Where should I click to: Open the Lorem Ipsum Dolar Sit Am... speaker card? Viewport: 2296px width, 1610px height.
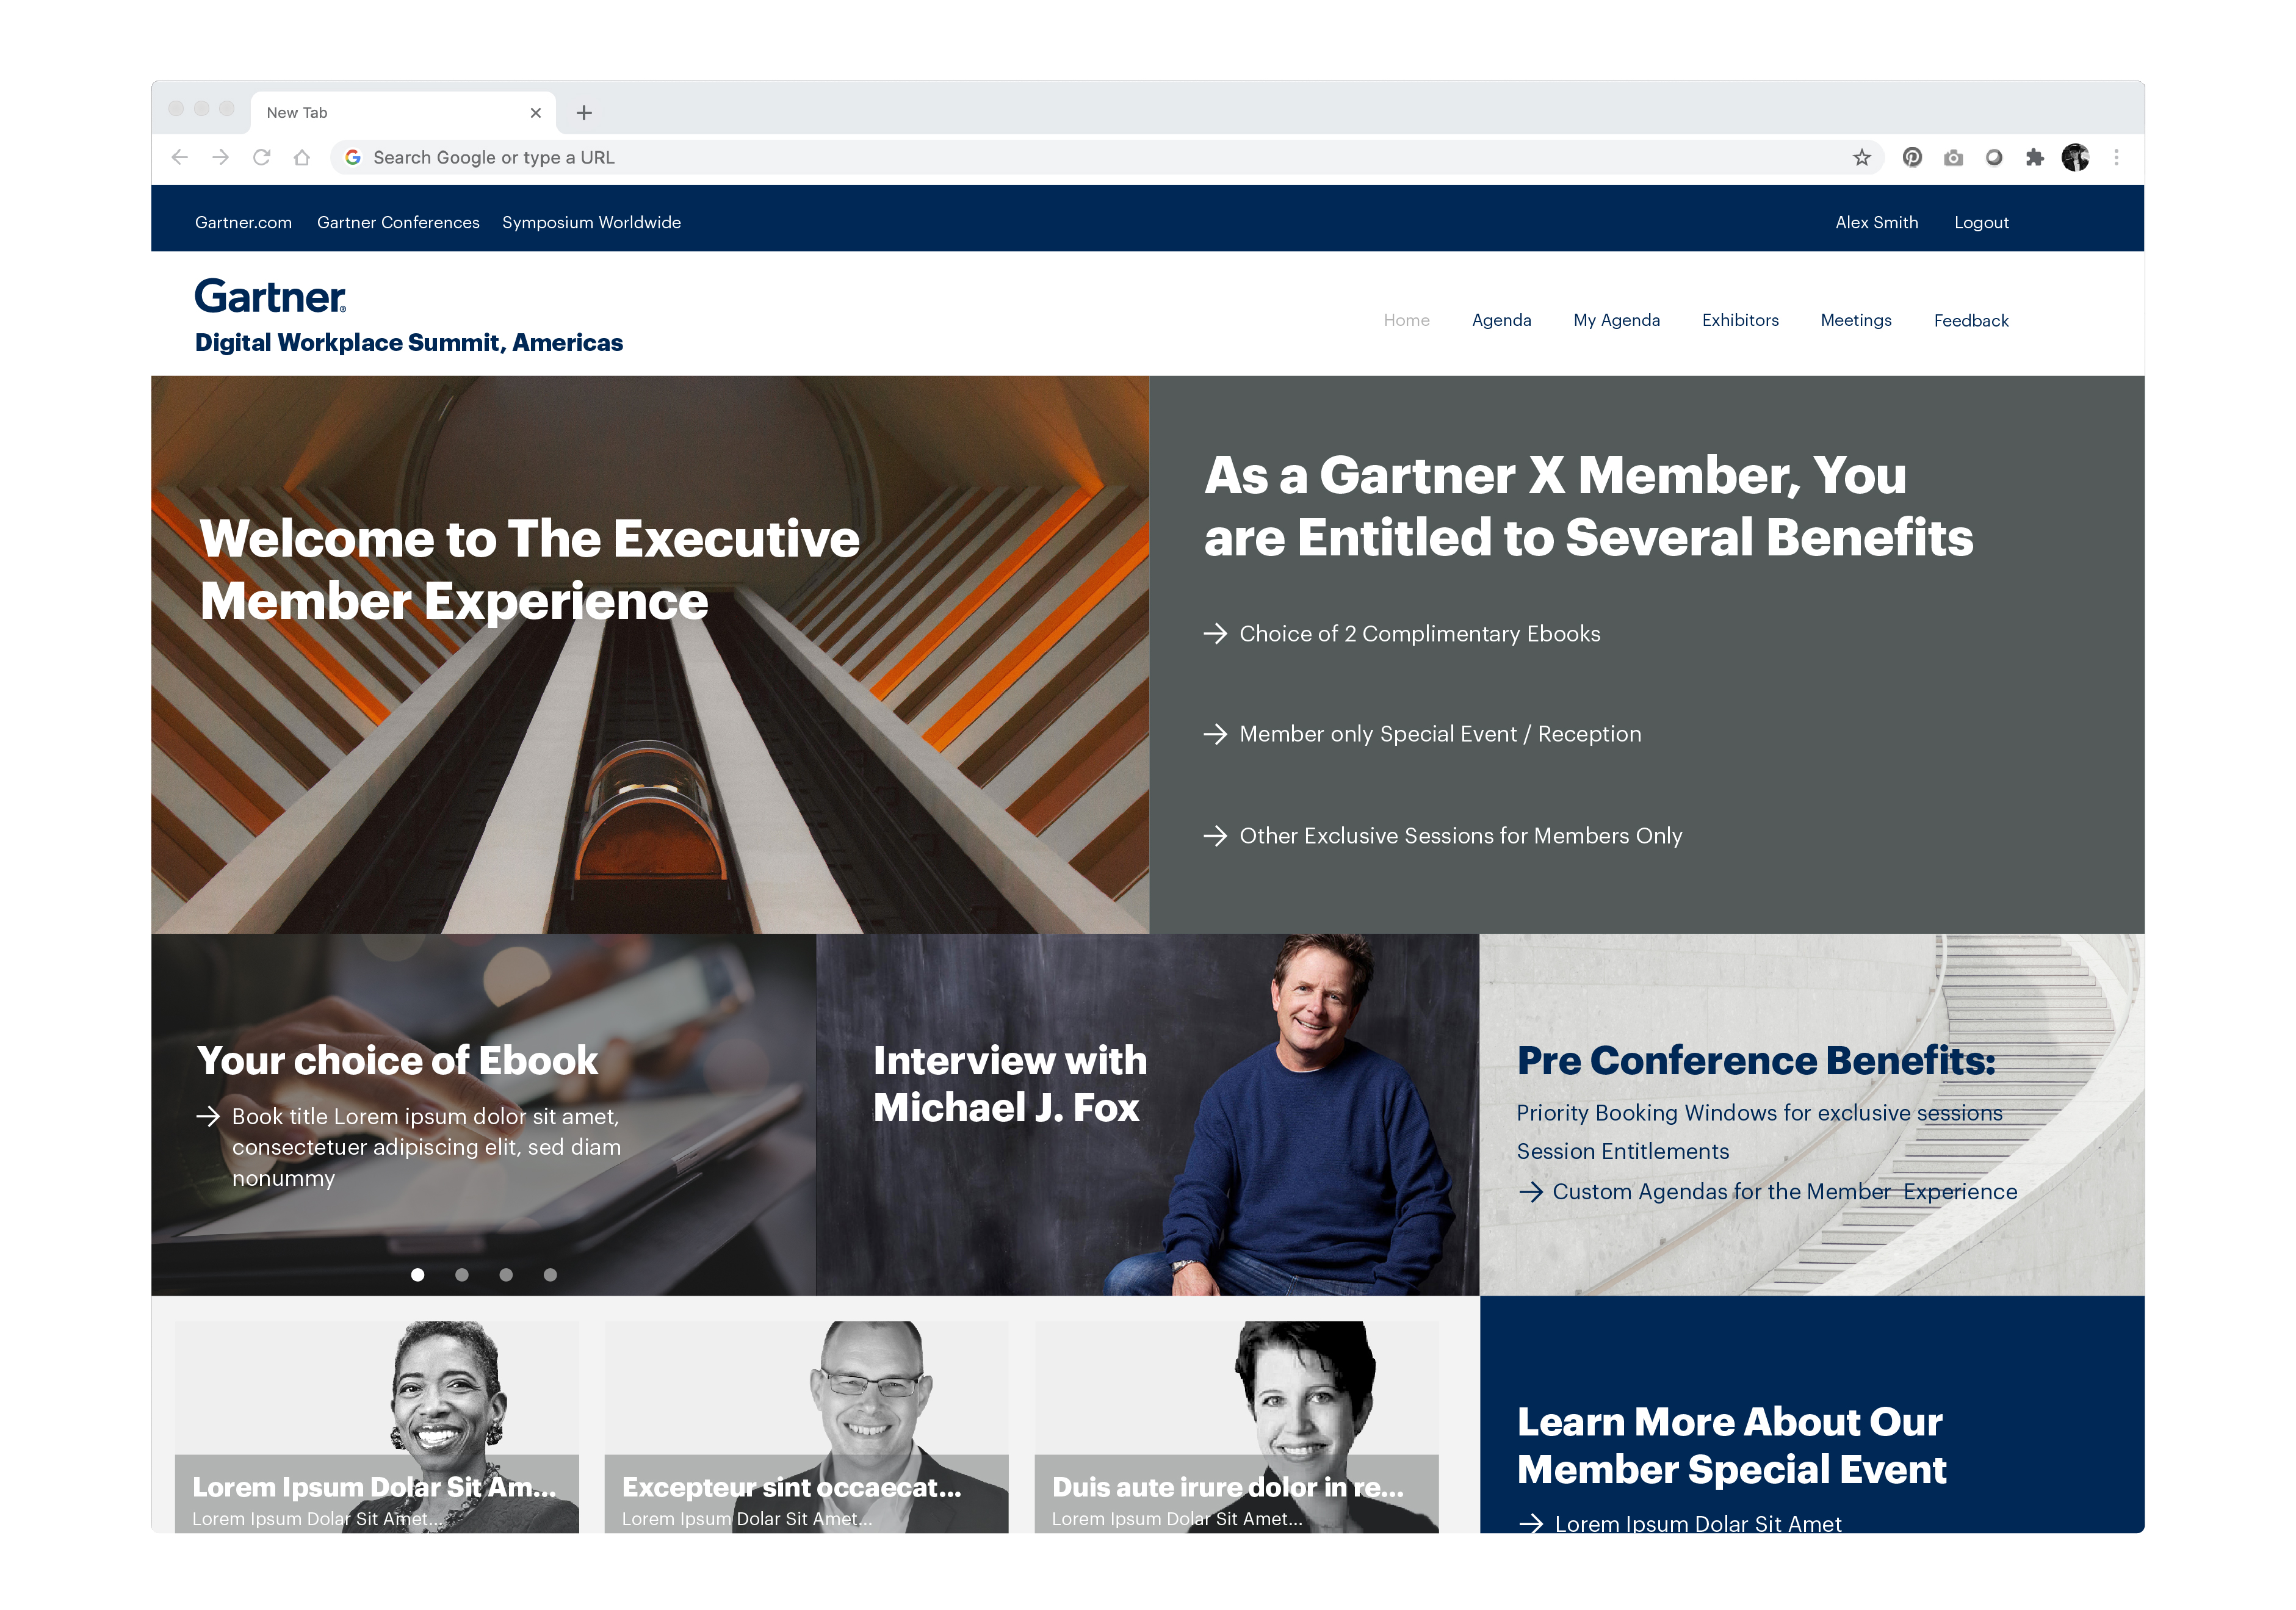[376, 1427]
